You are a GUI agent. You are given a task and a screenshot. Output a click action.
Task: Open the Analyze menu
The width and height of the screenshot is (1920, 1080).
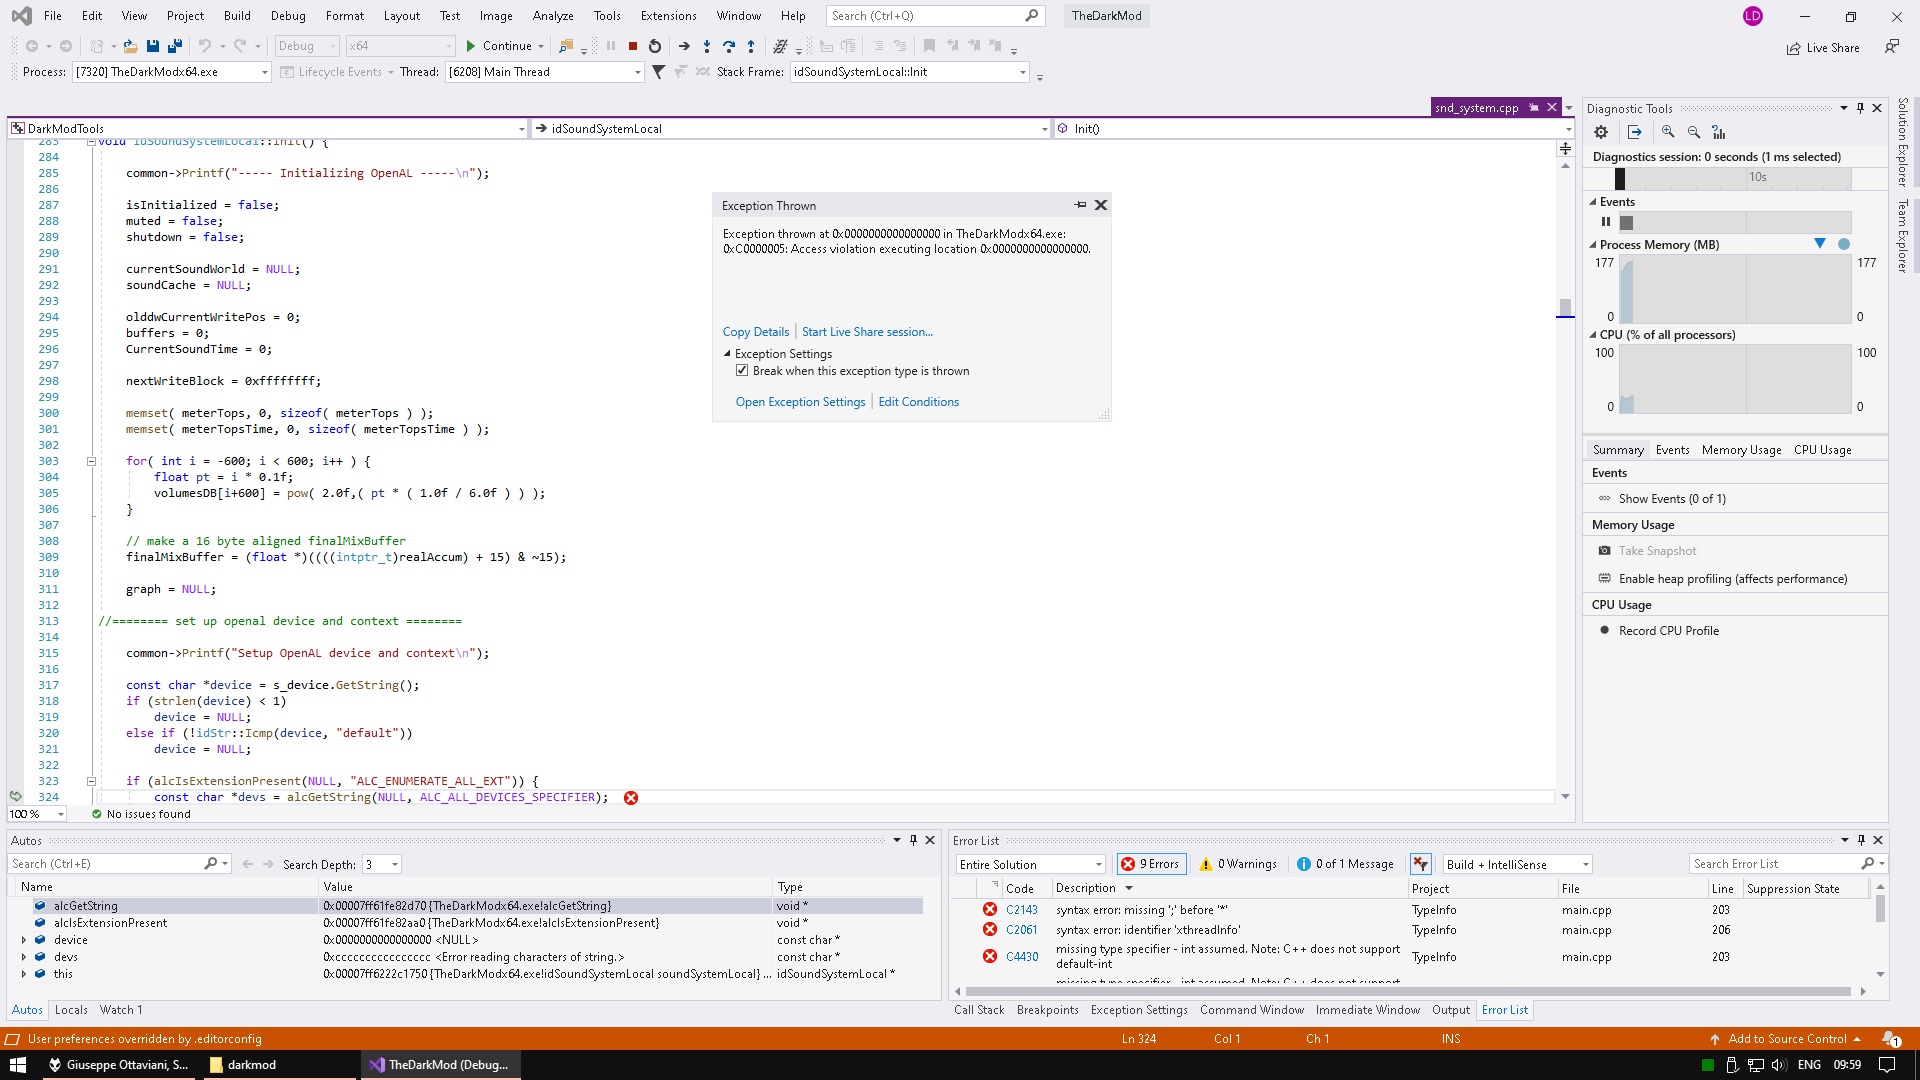tap(553, 16)
